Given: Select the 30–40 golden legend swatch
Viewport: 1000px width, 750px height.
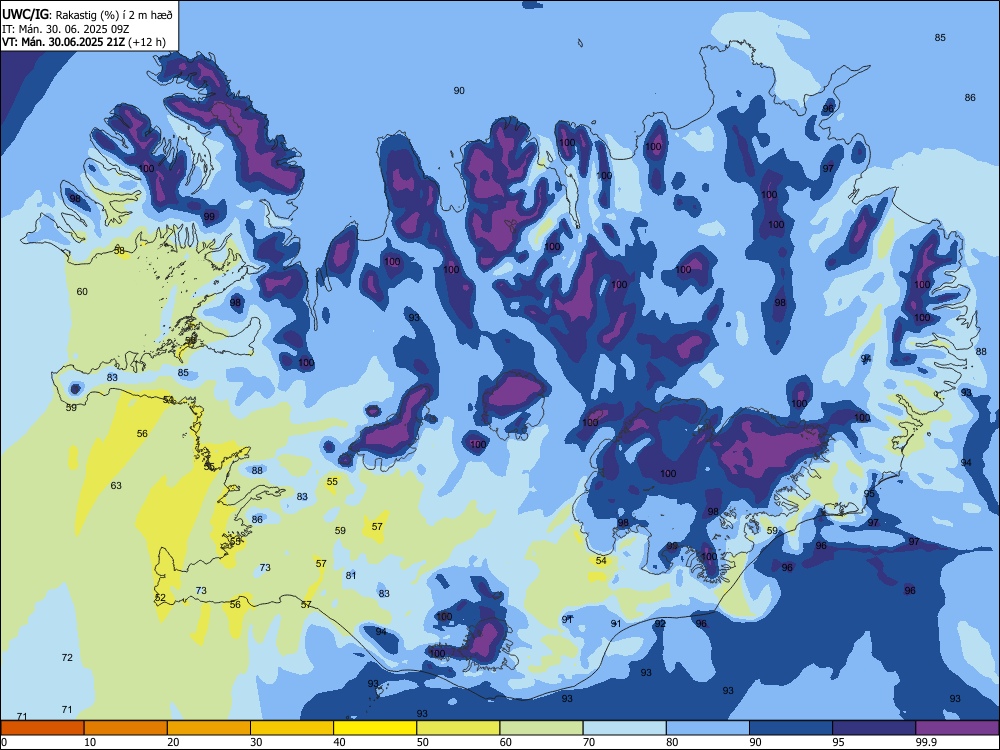Looking at the screenshot, I should tap(292, 728).
